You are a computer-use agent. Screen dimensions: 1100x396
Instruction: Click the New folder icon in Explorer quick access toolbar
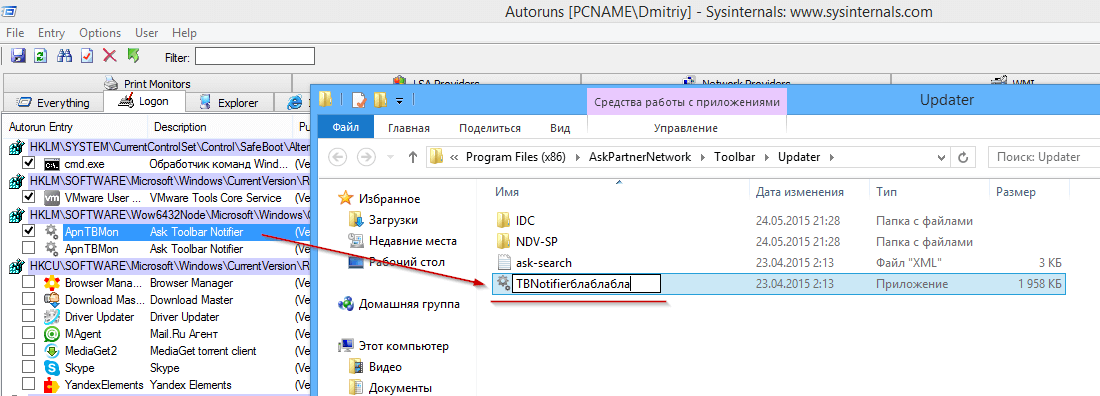[x=381, y=100]
